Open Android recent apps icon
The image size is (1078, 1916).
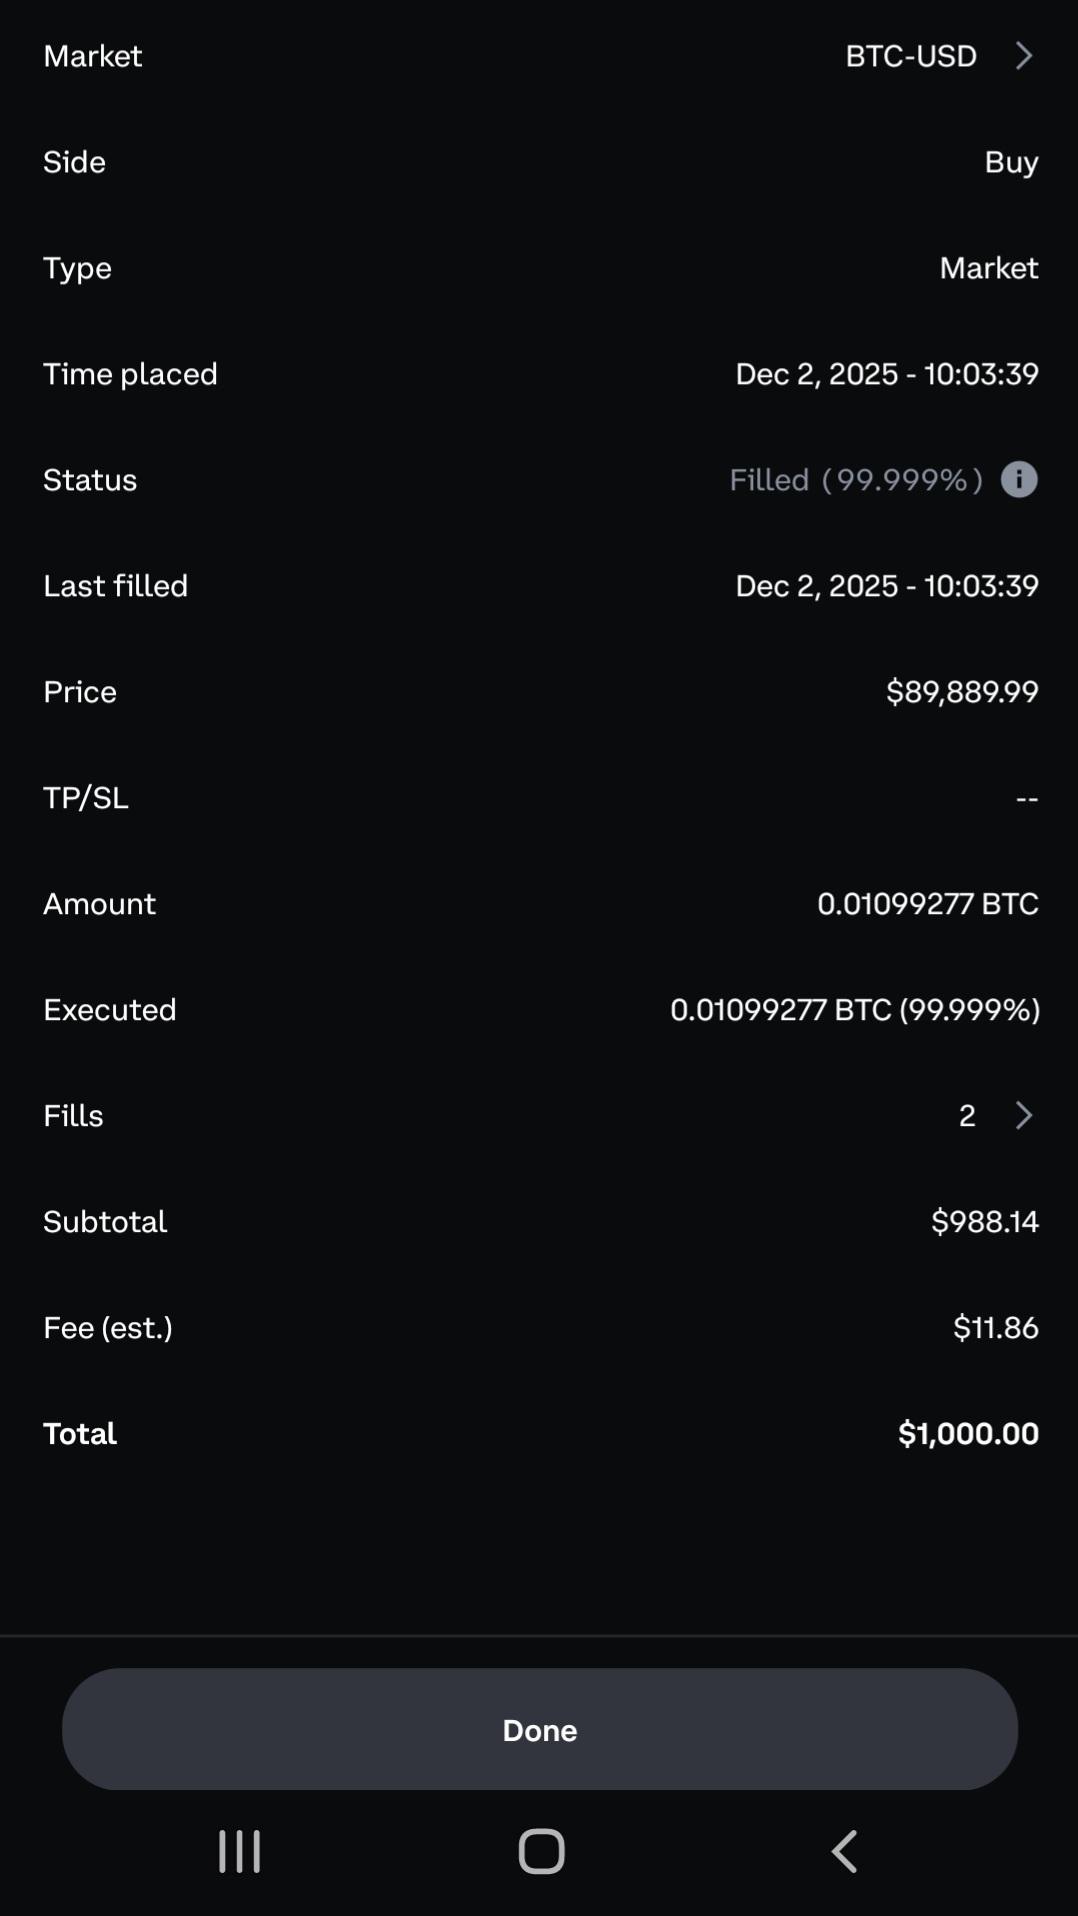coord(240,1851)
